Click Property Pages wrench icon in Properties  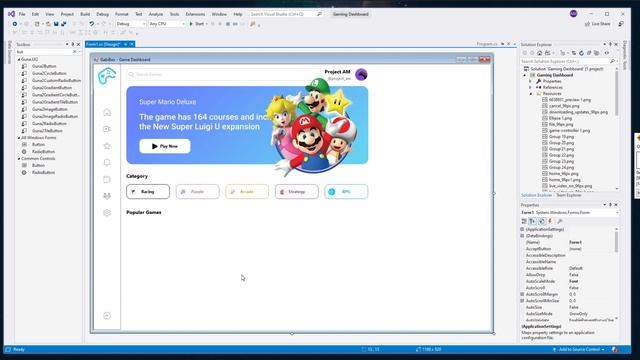(x=560, y=221)
